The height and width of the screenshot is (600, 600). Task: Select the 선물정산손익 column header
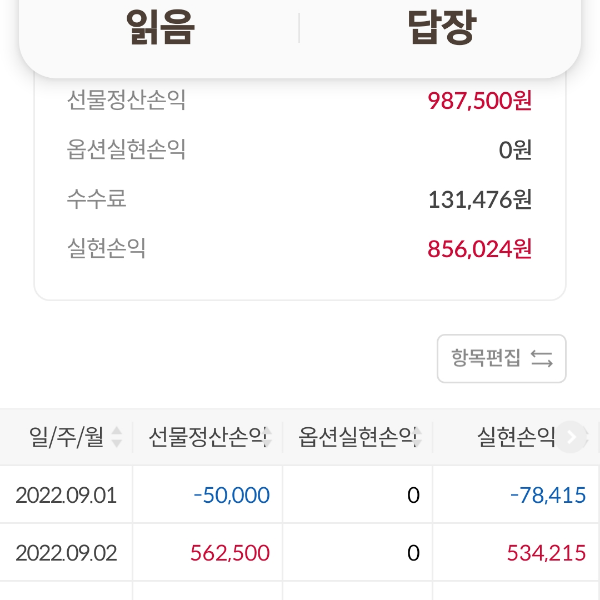point(208,437)
